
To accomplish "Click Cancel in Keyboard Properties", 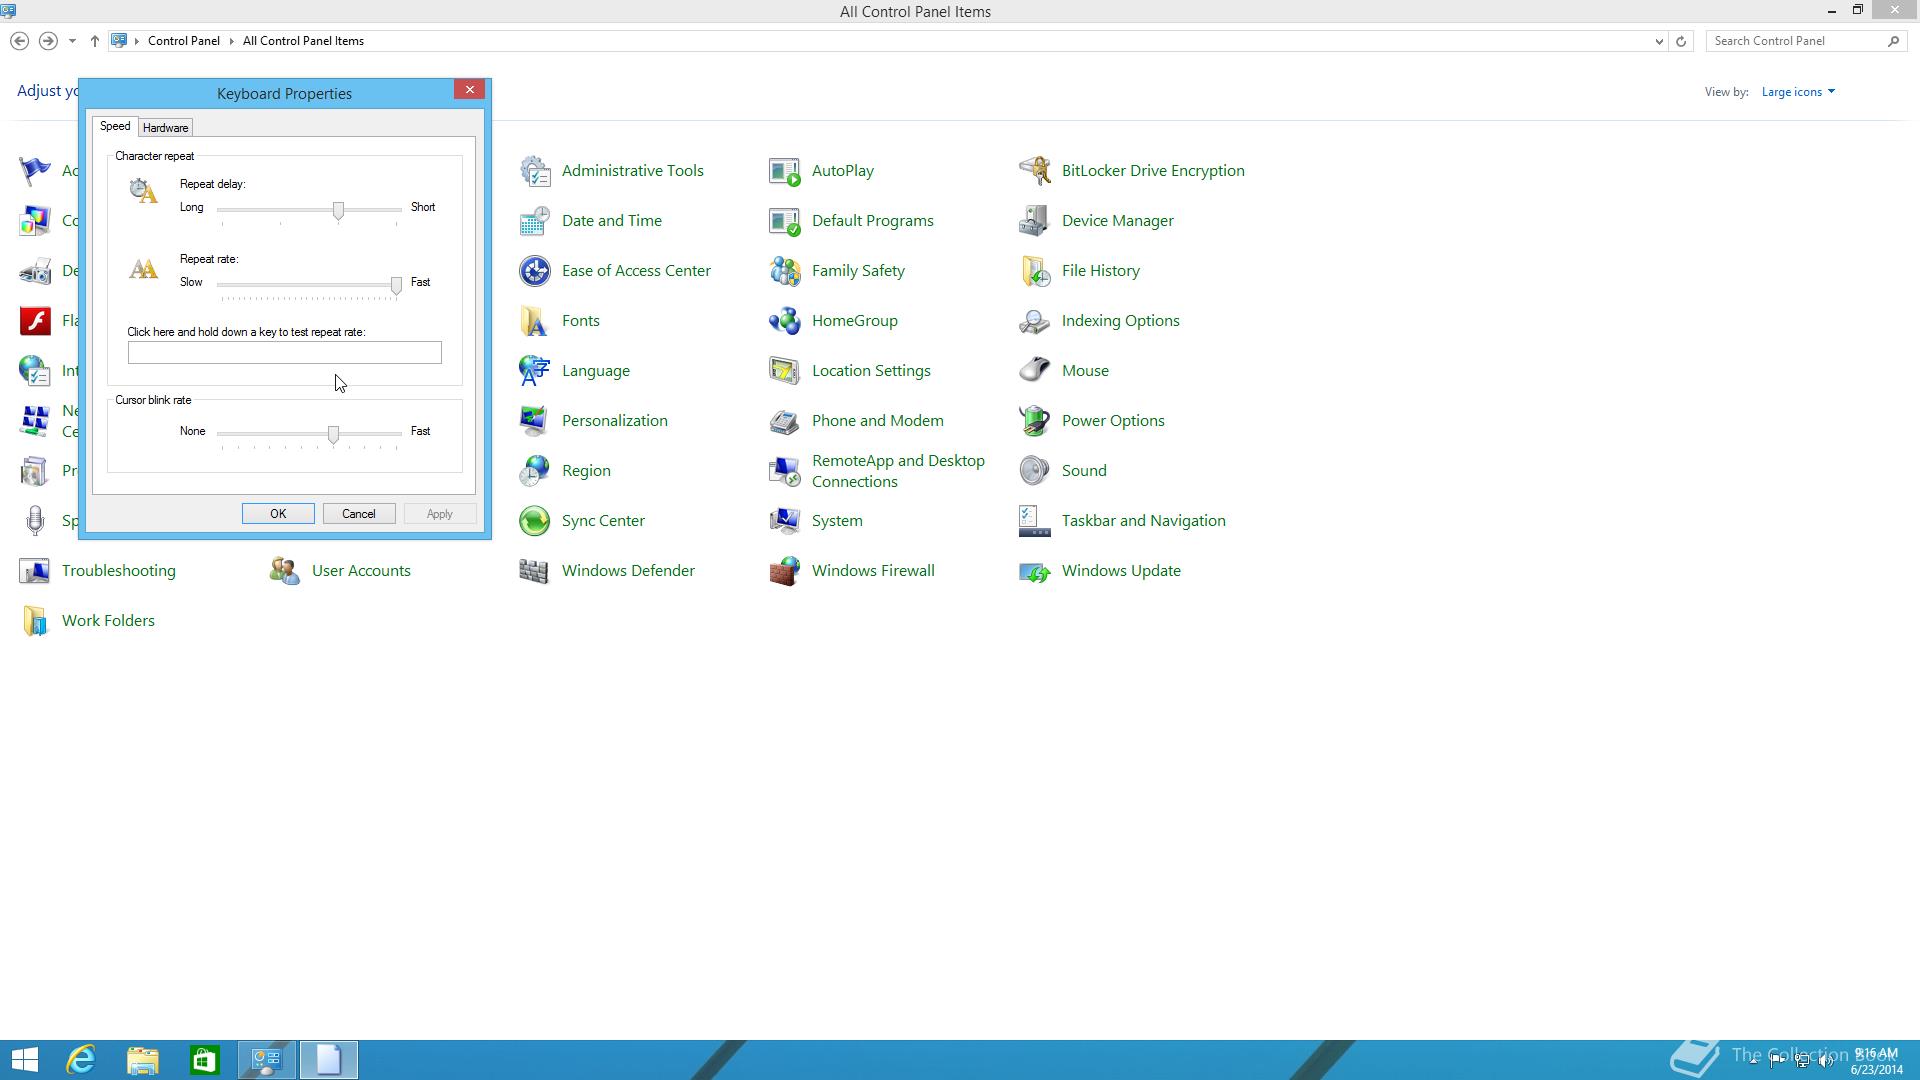I will (358, 514).
